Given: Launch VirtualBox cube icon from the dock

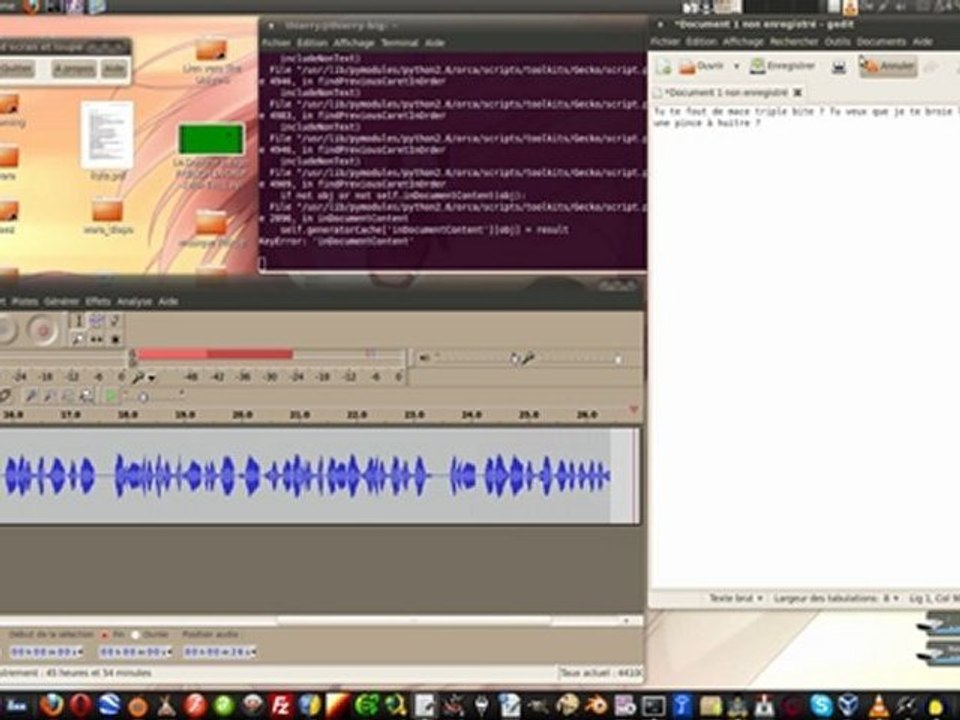Looking at the screenshot, I should click(849, 706).
